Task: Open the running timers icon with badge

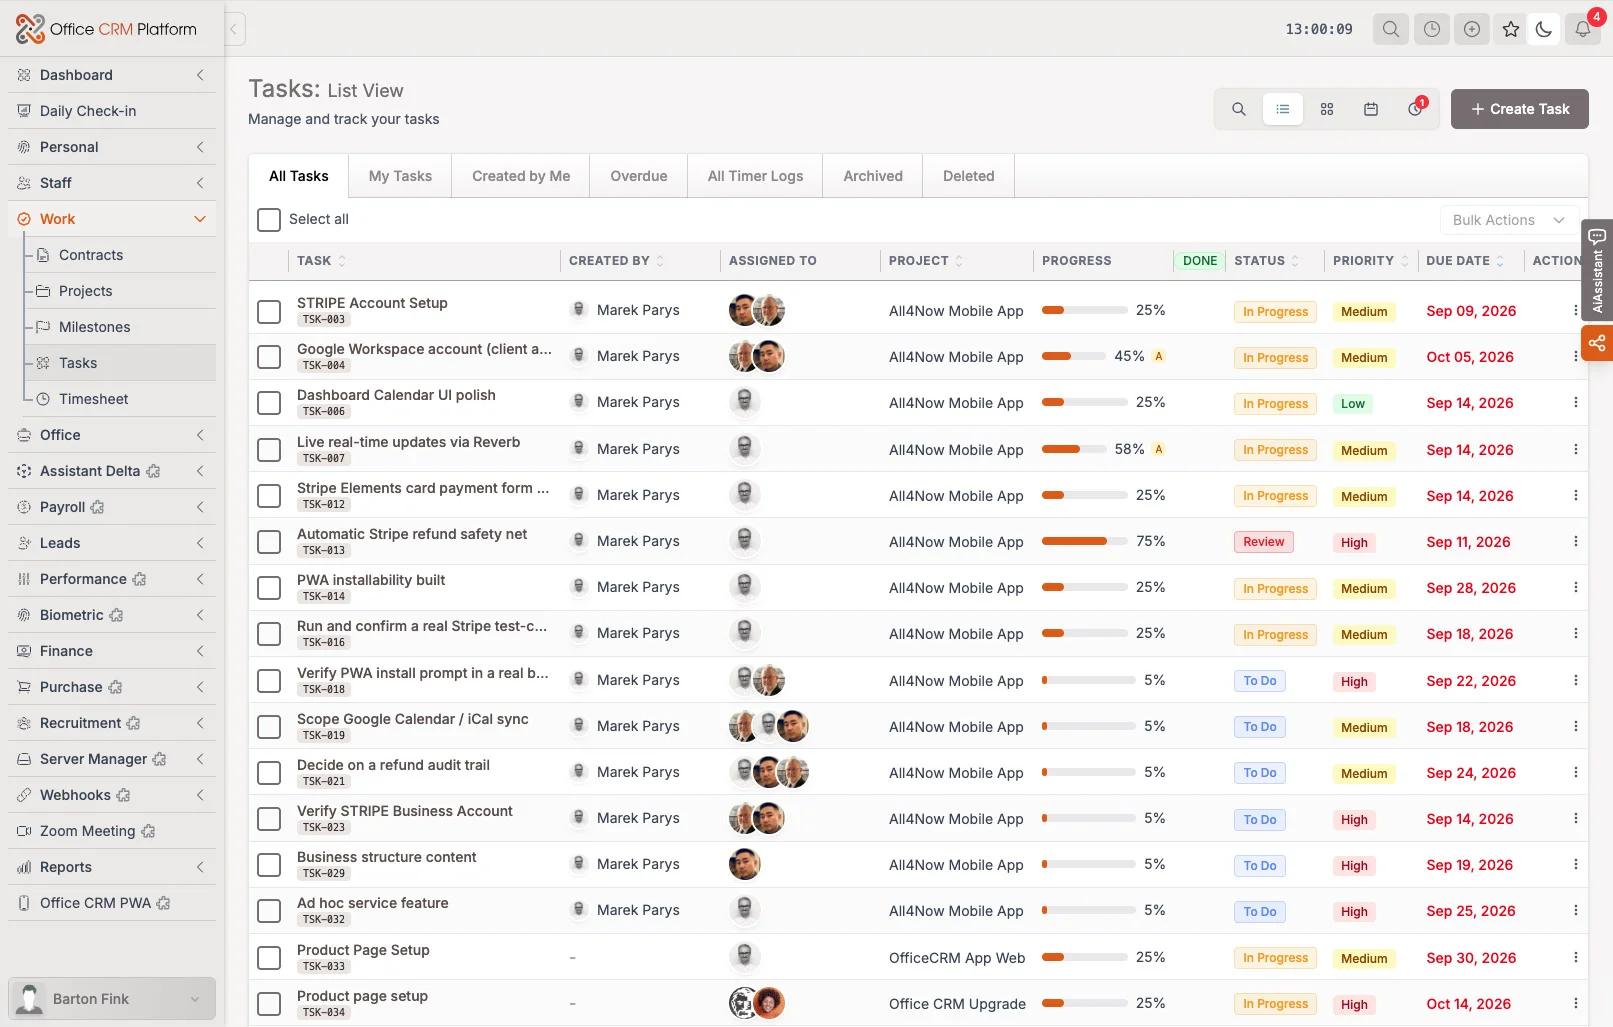Action: coord(1415,109)
